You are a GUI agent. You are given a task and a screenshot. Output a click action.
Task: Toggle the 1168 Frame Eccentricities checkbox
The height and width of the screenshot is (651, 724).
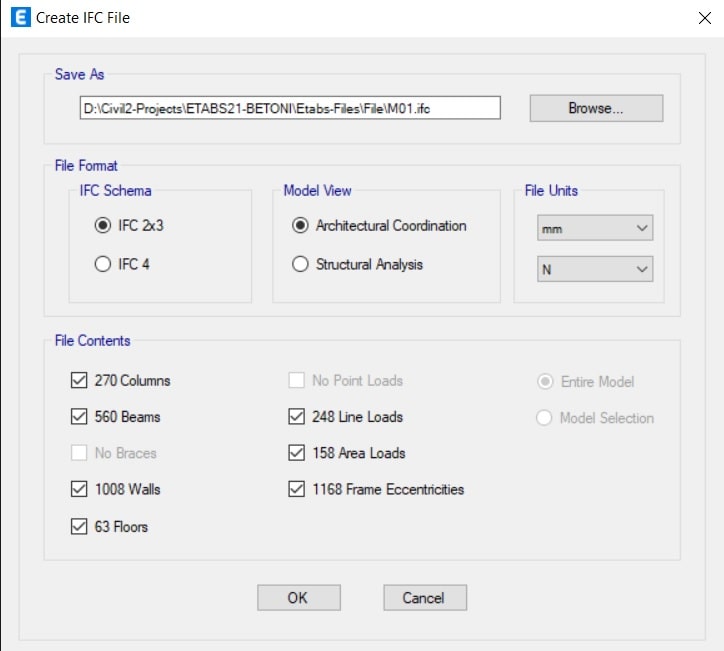click(x=296, y=490)
